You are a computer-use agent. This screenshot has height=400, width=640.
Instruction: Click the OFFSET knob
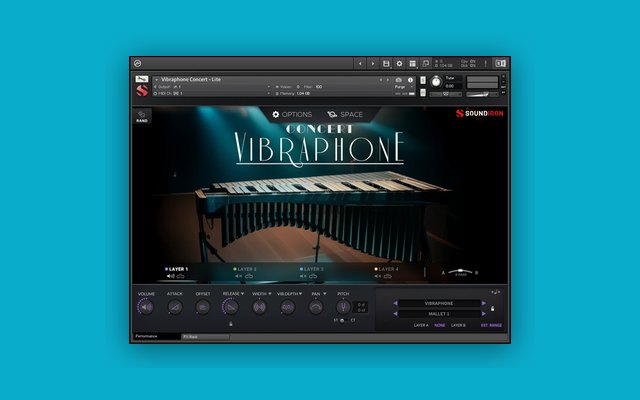tap(202, 307)
